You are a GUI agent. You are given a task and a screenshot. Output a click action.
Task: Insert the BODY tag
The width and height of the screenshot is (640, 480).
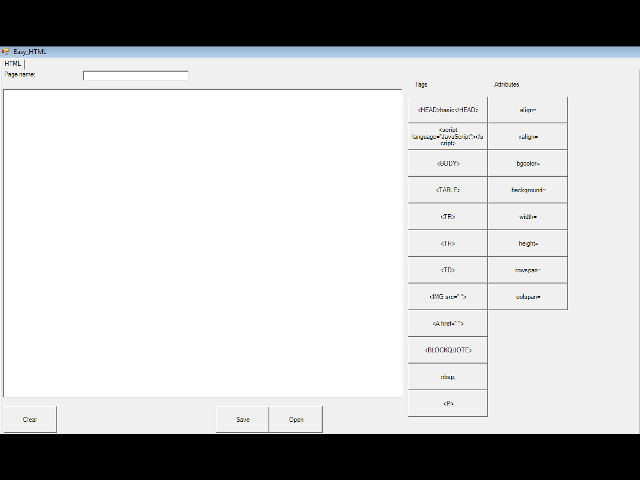pos(447,163)
